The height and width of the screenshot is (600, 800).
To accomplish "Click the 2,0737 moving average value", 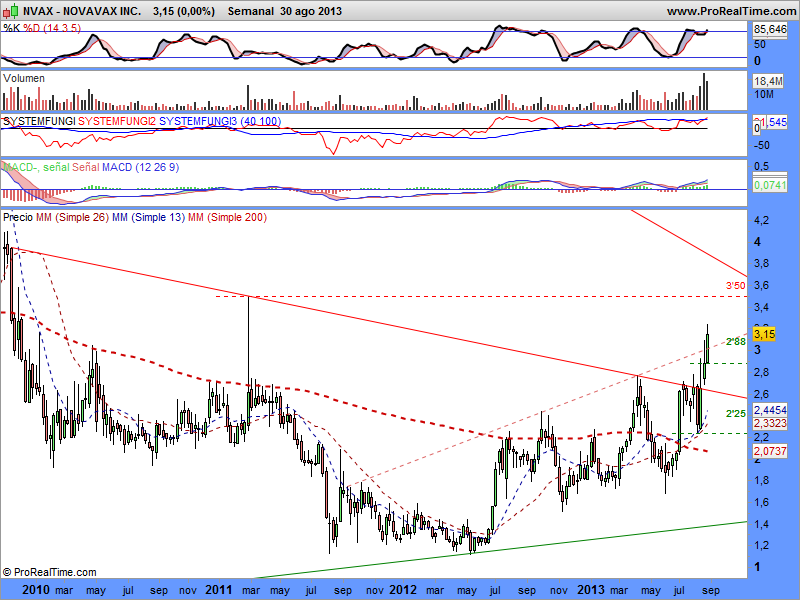I will coord(770,451).
